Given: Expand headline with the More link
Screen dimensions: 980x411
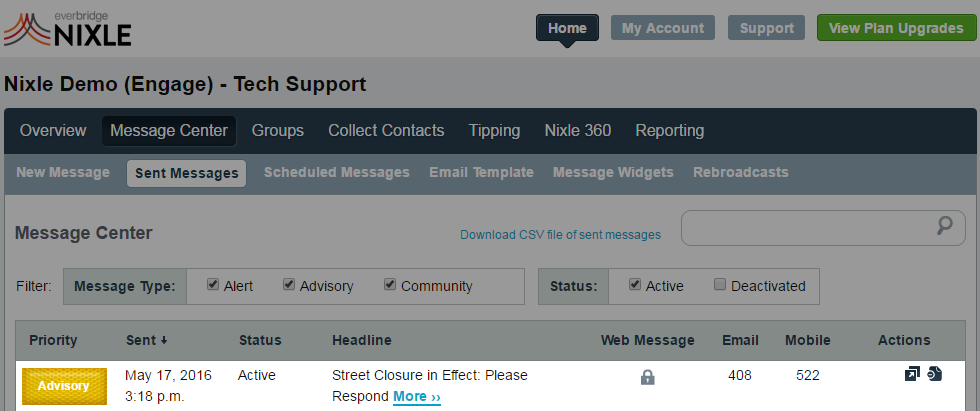Looking at the screenshot, I should [417, 397].
